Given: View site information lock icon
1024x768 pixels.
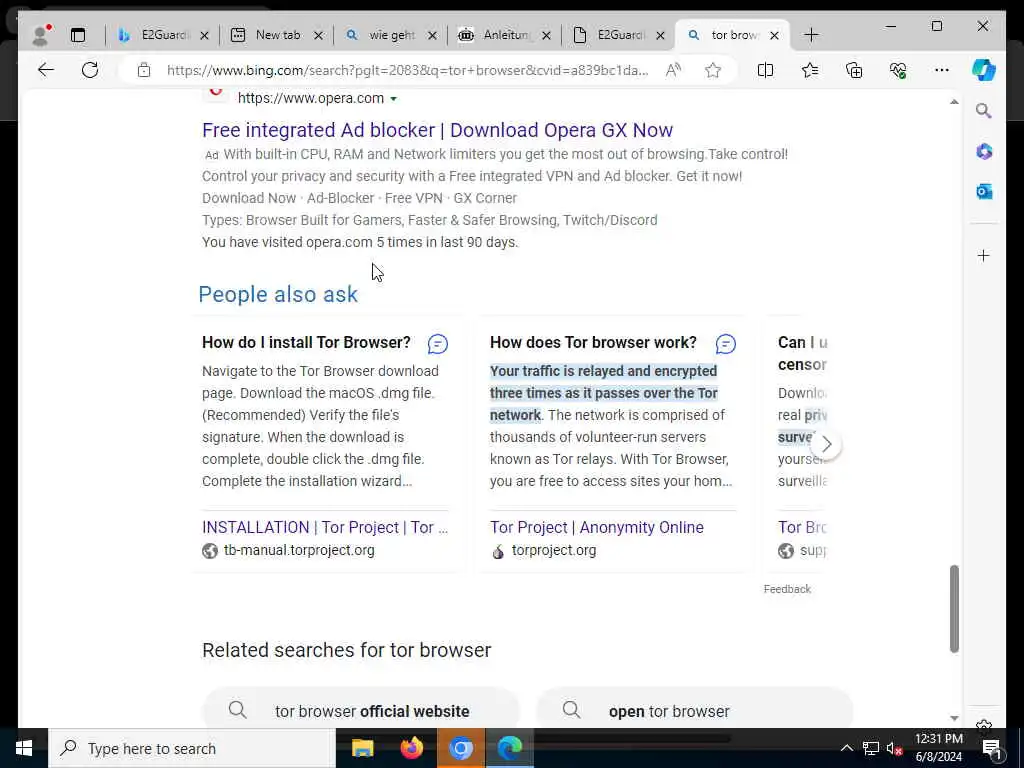Looking at the screenshot, I should 144,70.
